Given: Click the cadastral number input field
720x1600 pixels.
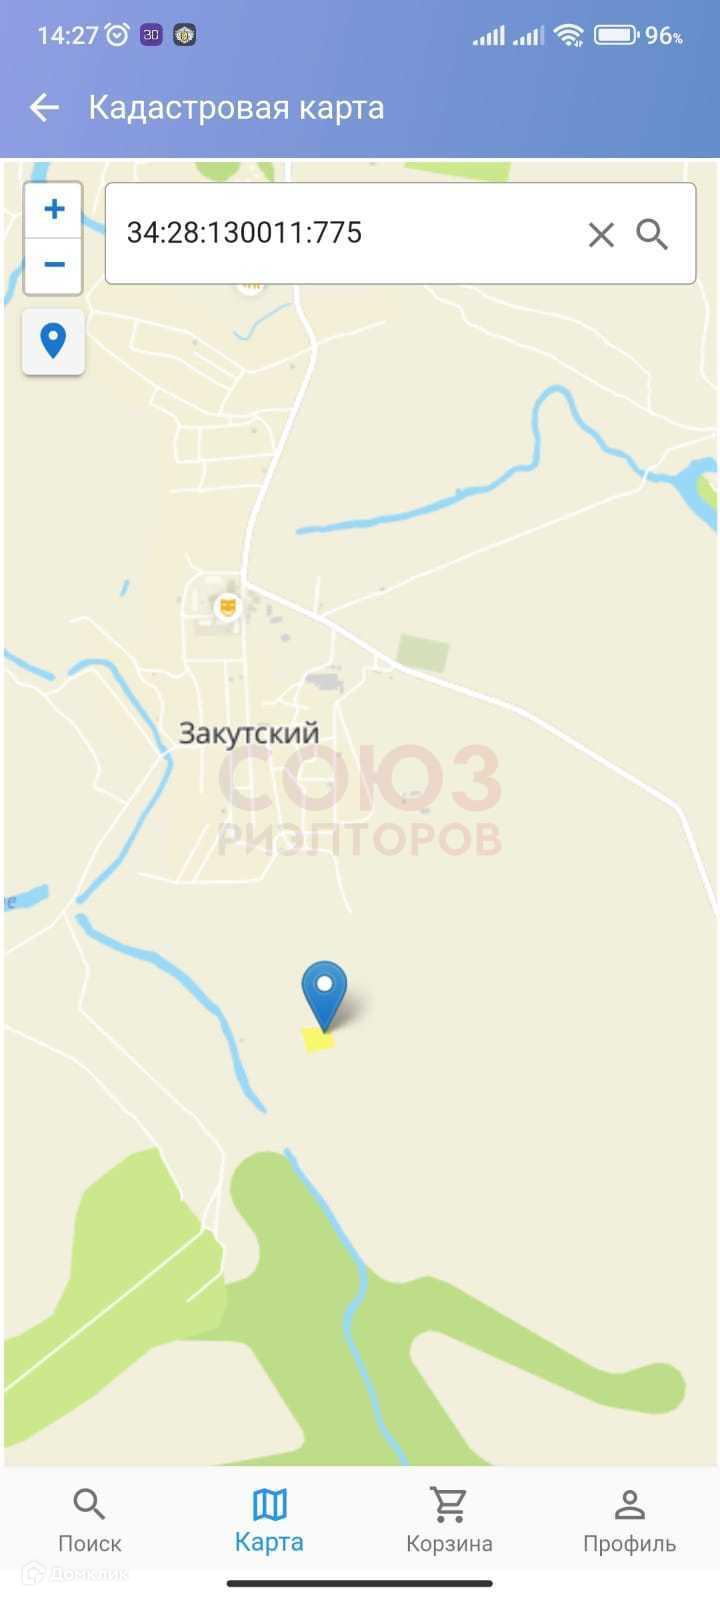Looking at the screenshot, I should coord(400,234).
